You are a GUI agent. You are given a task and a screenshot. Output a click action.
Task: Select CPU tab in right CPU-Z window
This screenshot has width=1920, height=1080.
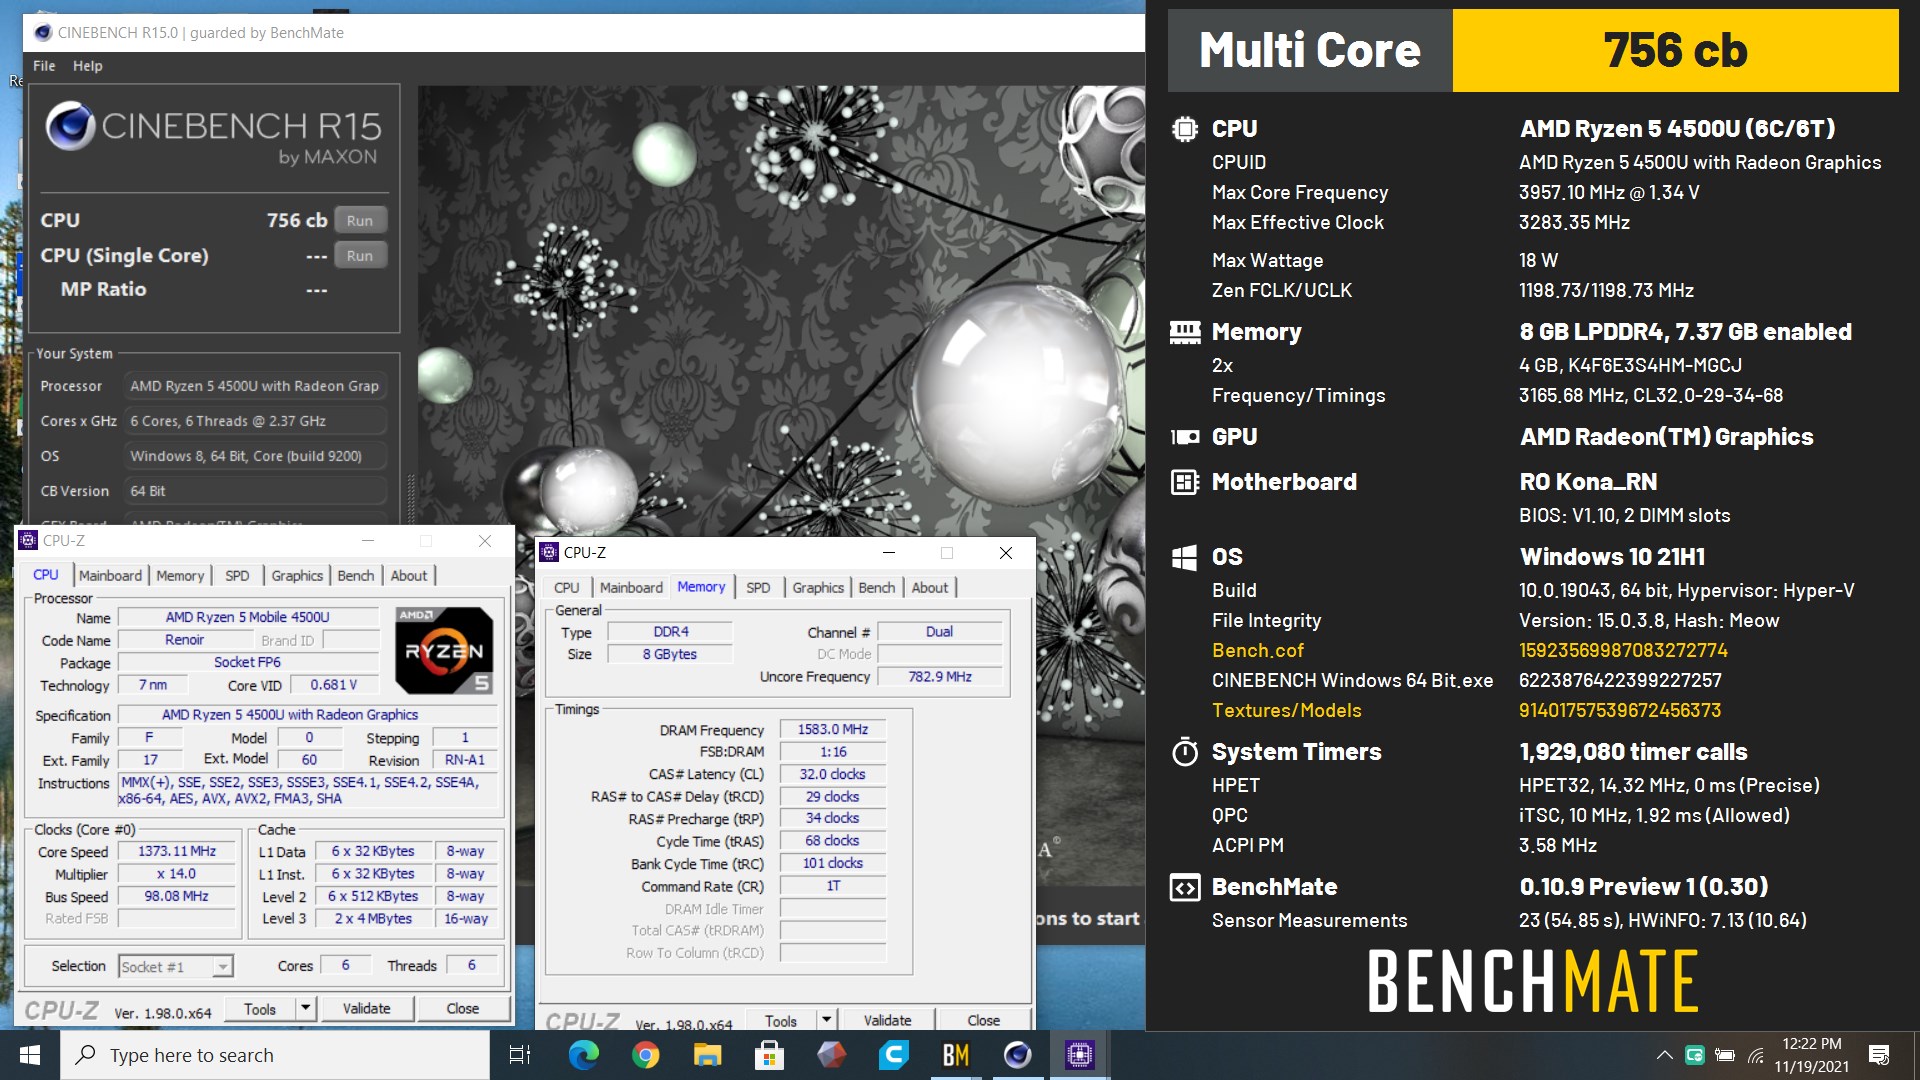(x=567, y=587)
